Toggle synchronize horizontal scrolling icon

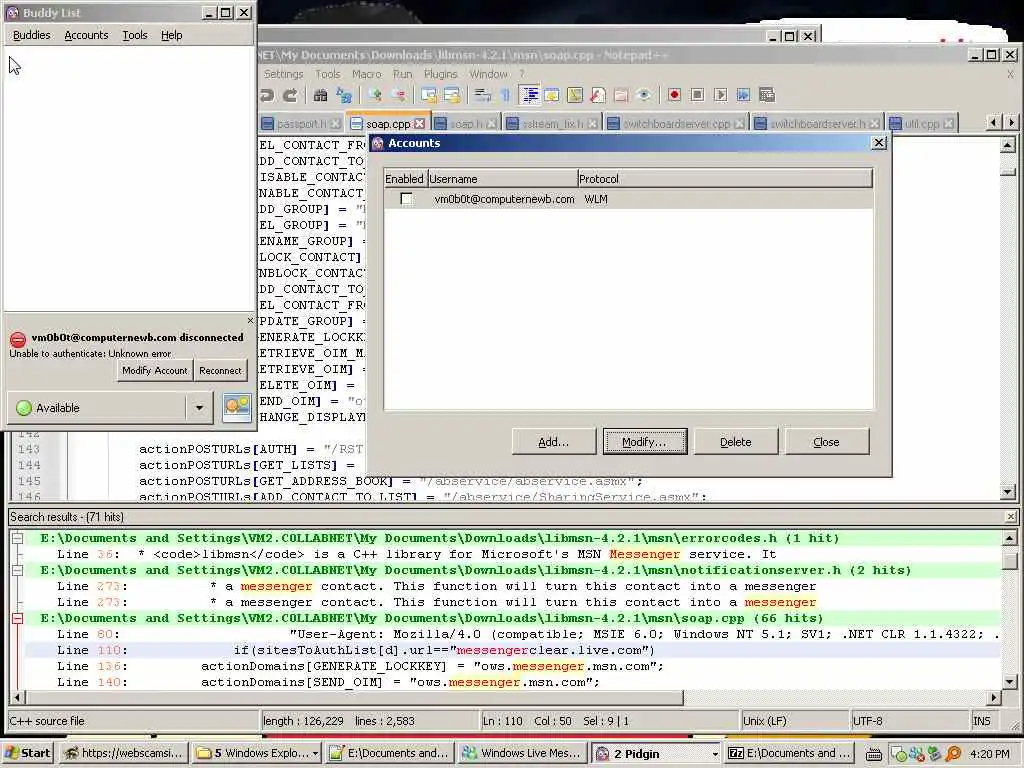pos(452,95)
